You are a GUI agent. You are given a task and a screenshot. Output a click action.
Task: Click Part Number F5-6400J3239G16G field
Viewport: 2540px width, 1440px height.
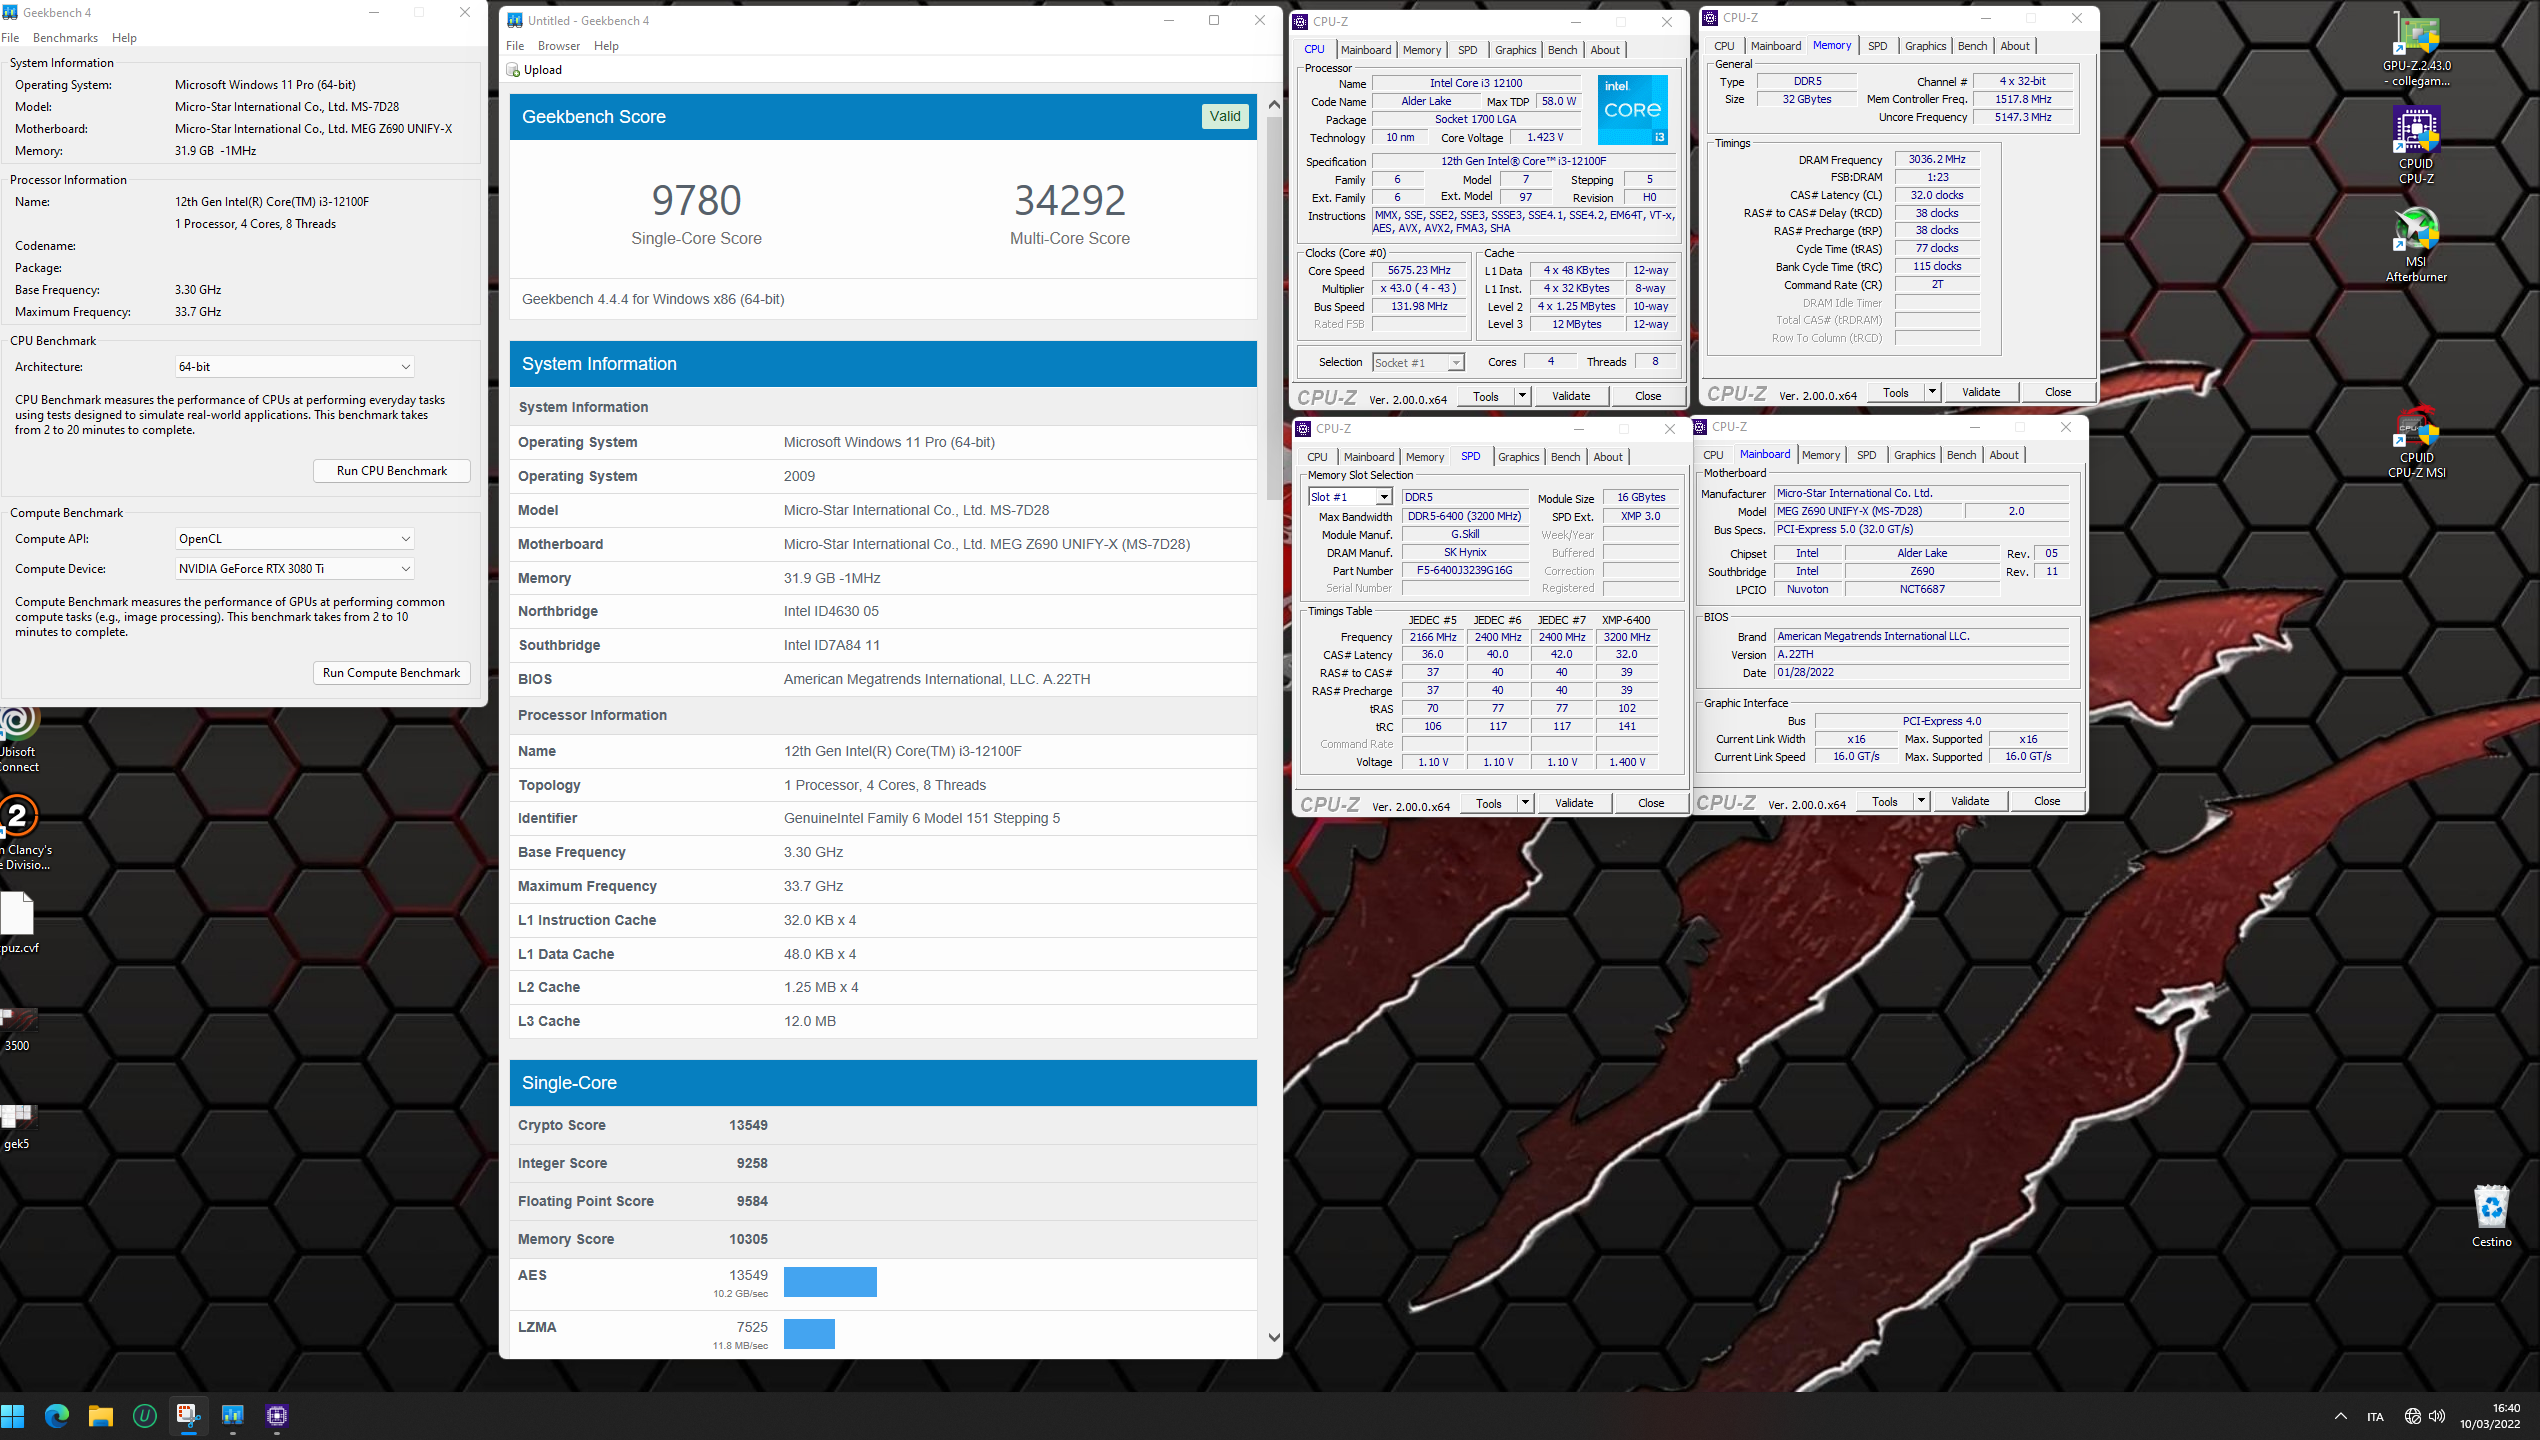pos(1465,570)
